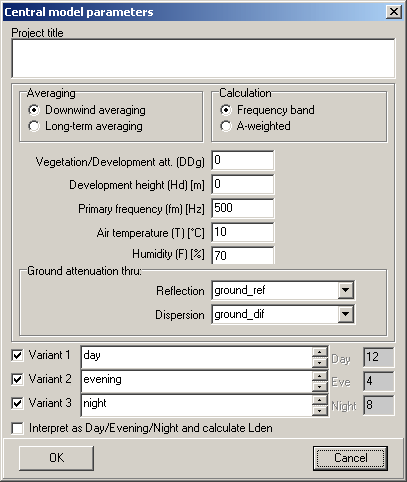Click the Air temperature field

point(243,232)
